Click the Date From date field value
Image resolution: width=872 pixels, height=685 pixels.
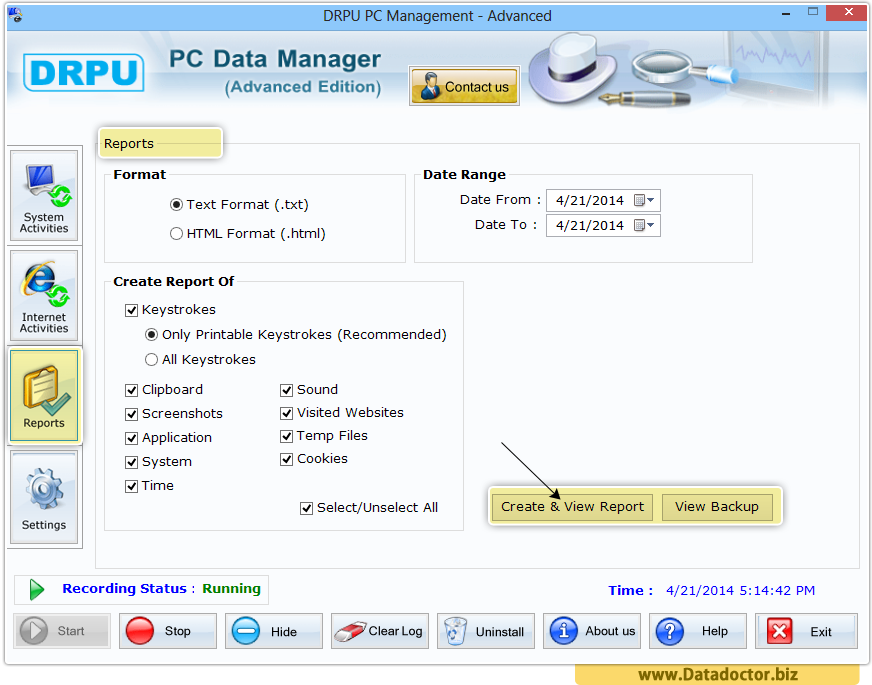point(590,201)
